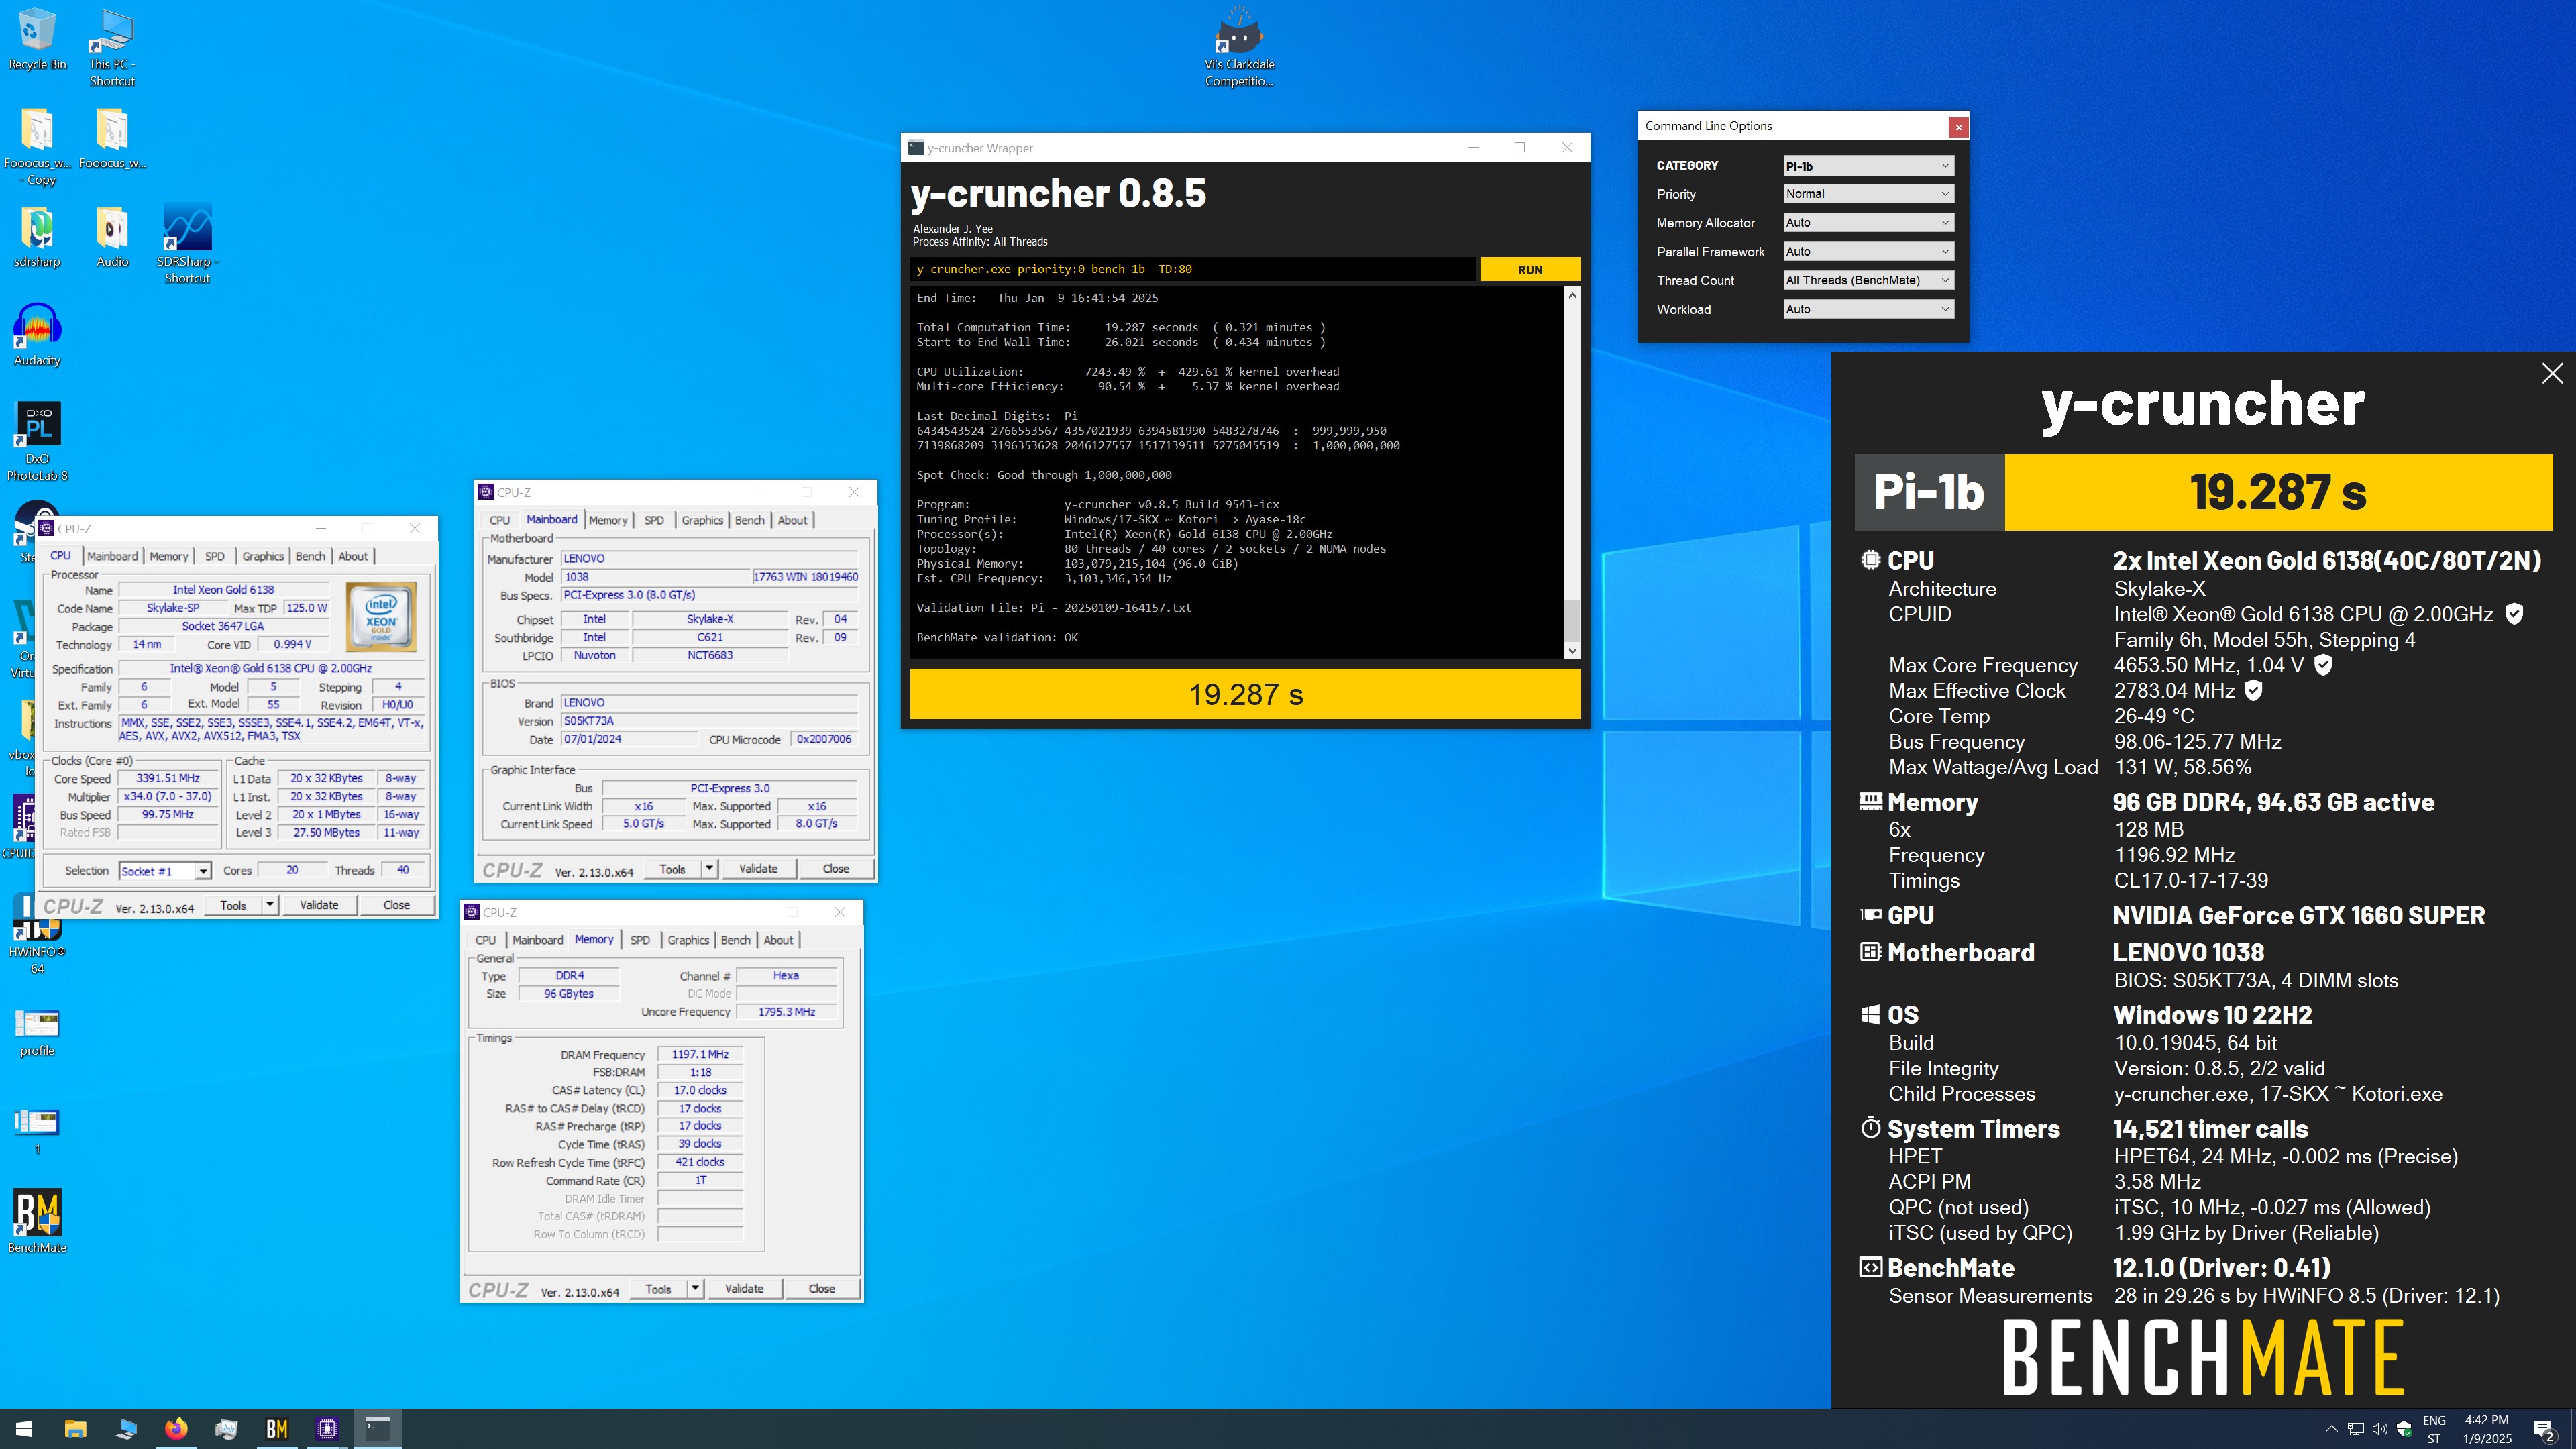Image resolution: width=2576 pixels, height=1449 pixels.
Task: Close the Command Line Options window
Action: coord(1958,127)
